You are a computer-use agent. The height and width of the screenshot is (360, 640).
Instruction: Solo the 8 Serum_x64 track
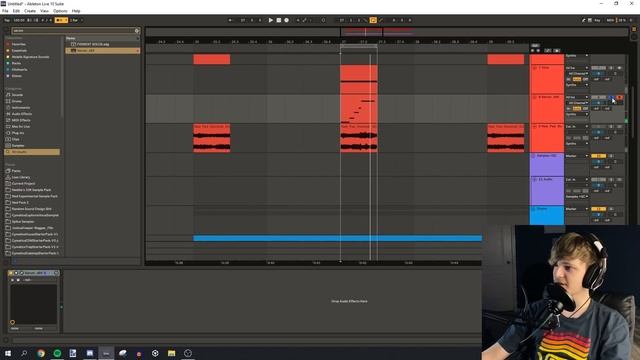point(611,97)
